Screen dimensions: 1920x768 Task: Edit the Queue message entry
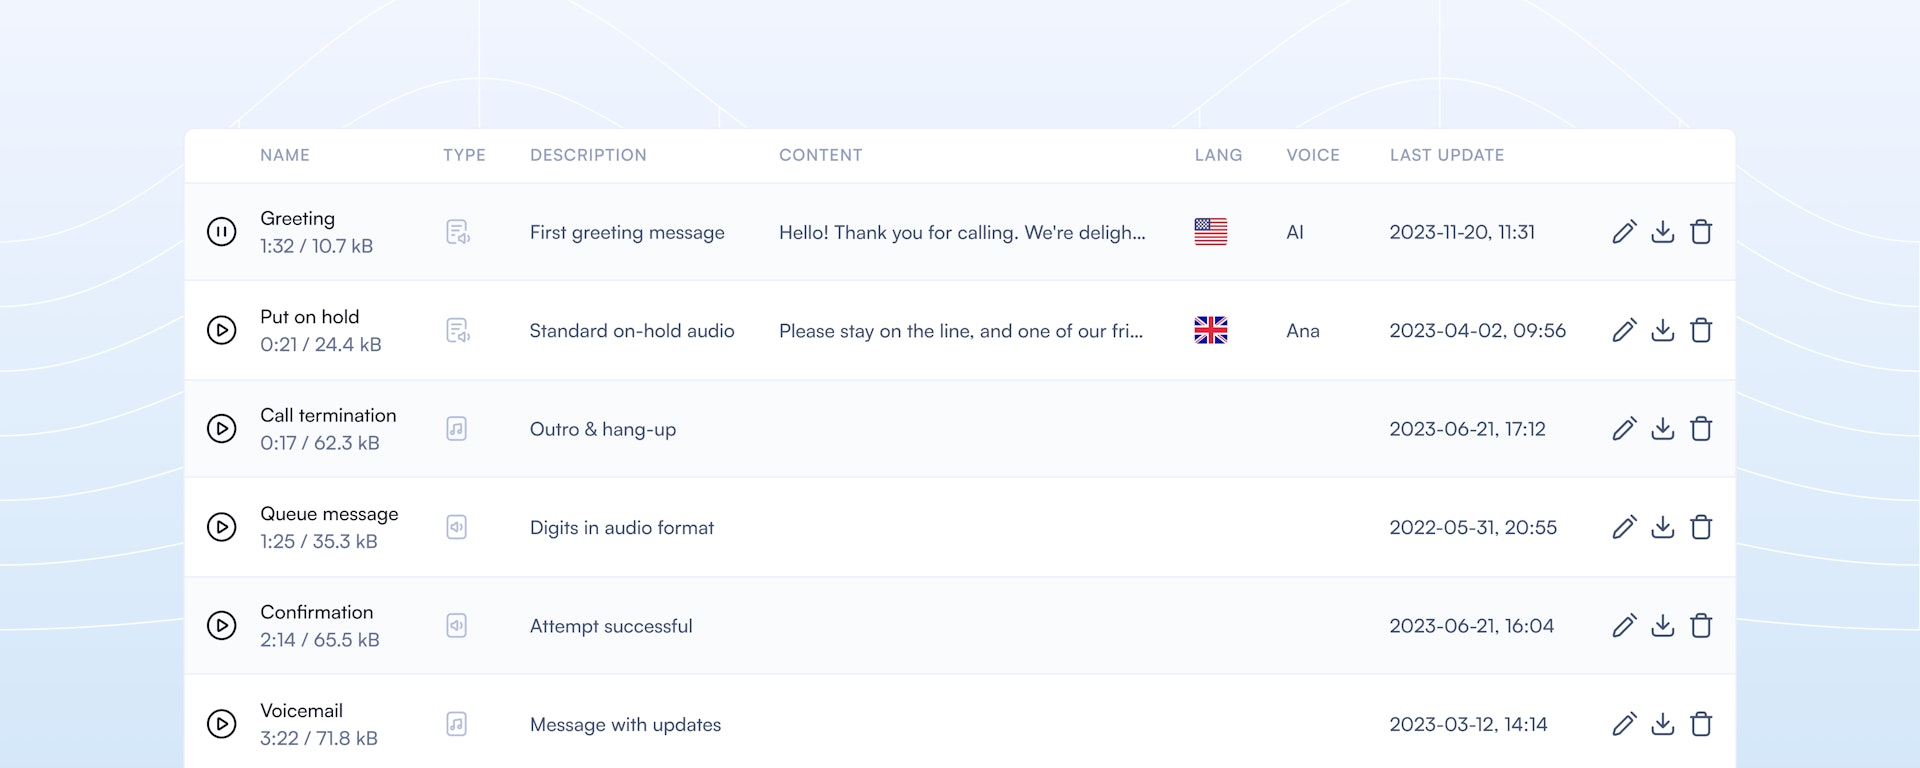(1624, 527)
